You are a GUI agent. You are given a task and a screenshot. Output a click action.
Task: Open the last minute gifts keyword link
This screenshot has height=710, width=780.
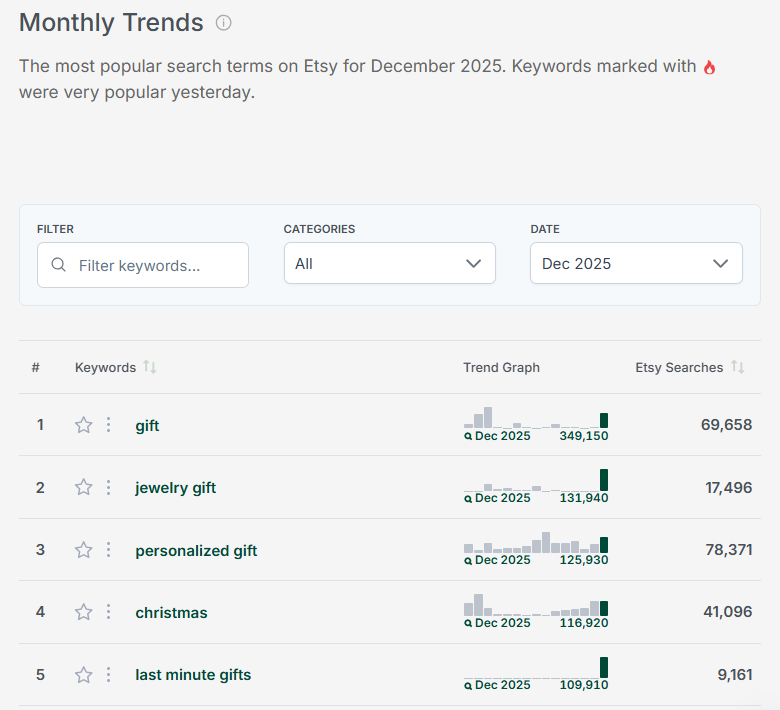[193, 675]
